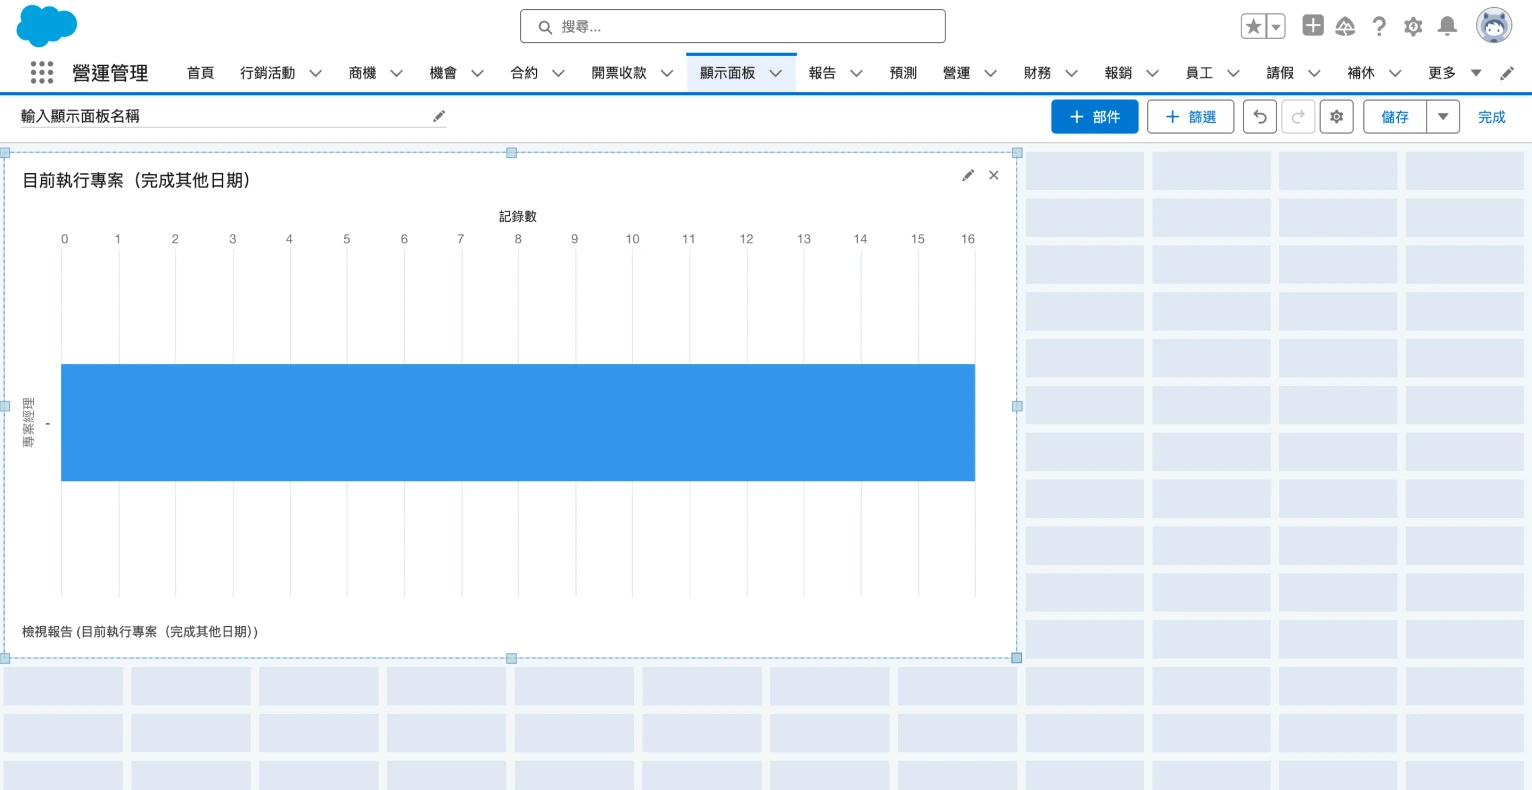Open the Notifications bell
Viewport: 1532px width, 790px height.
[1447, 26]
